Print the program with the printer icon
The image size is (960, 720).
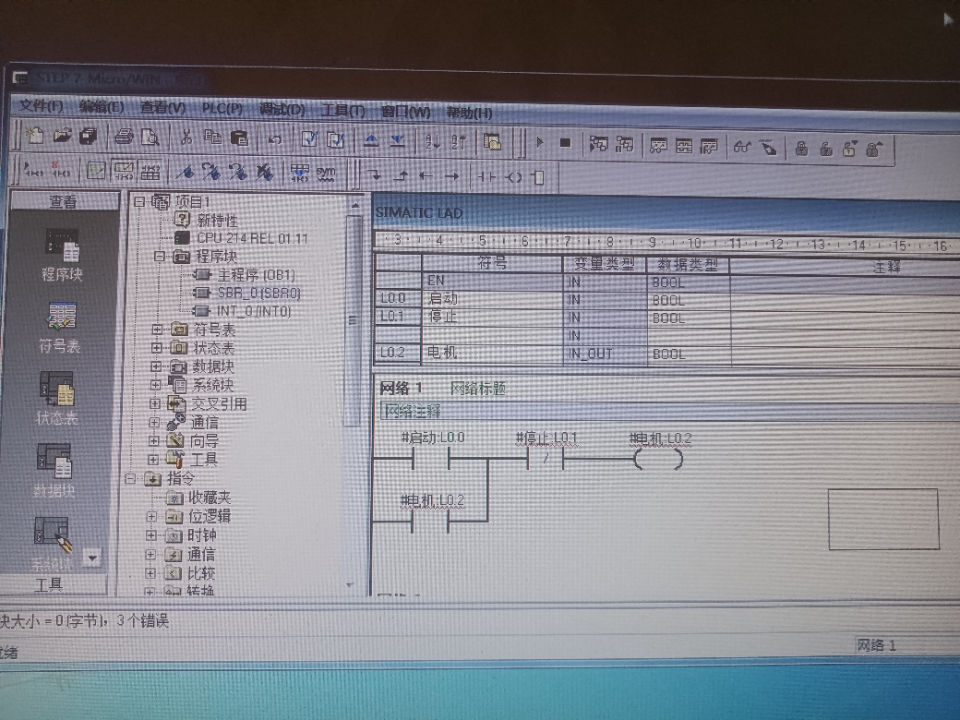pos(124,137)
